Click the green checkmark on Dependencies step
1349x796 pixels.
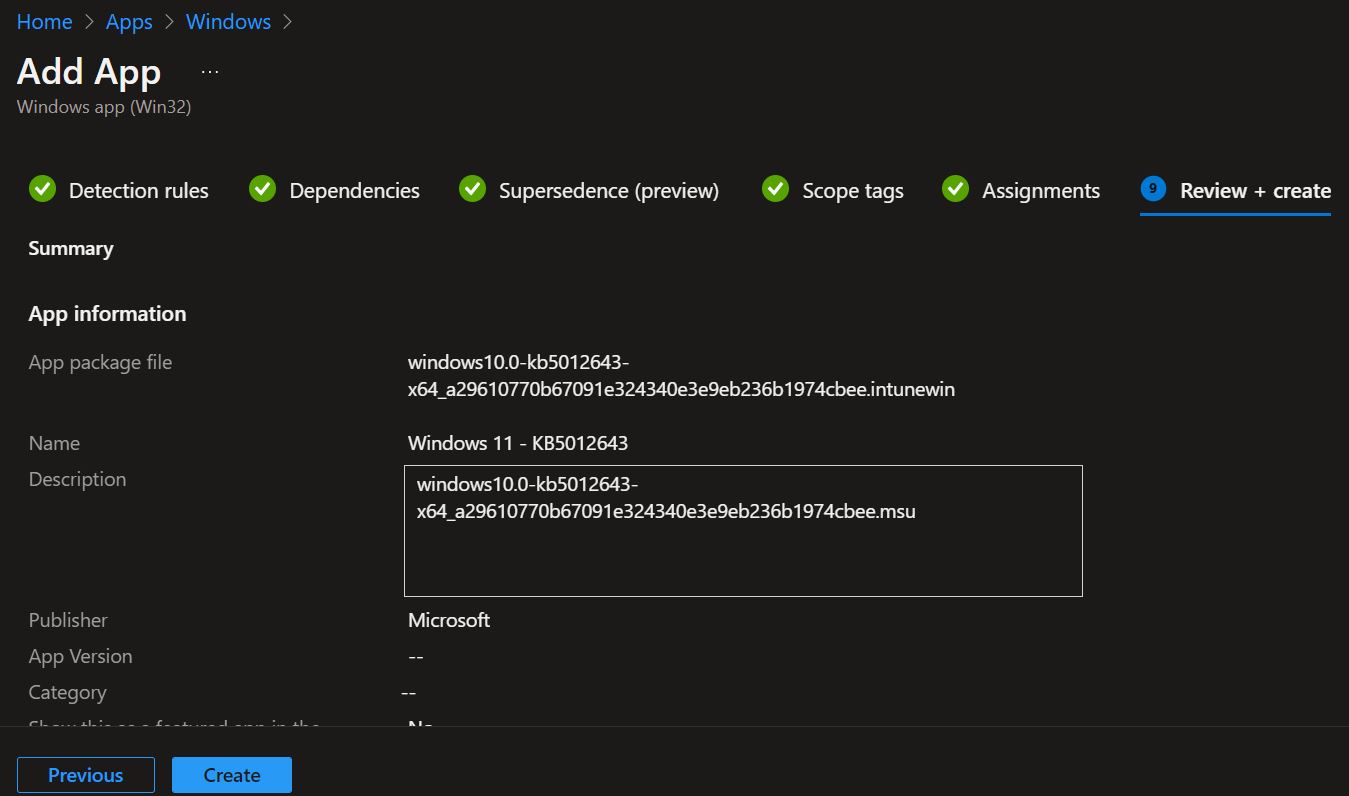tap(262, 189)
